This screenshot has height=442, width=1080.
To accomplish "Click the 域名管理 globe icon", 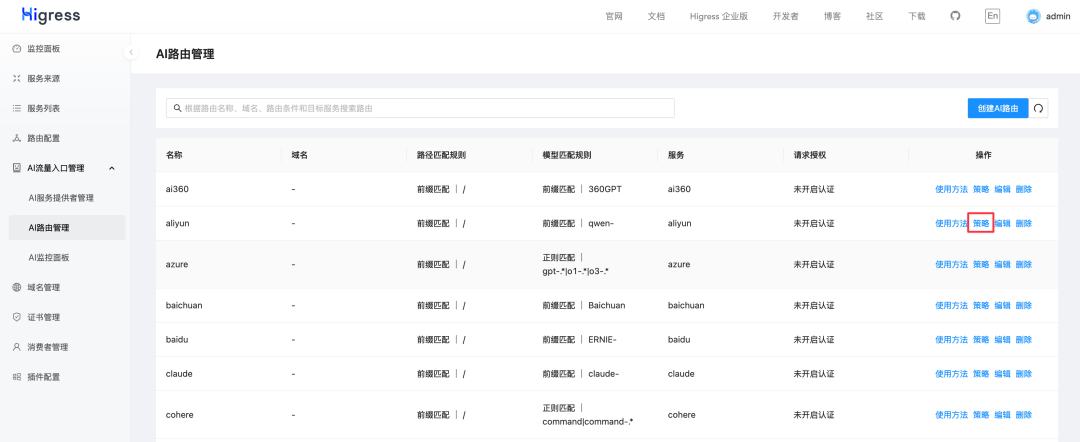I will [17, 287].
